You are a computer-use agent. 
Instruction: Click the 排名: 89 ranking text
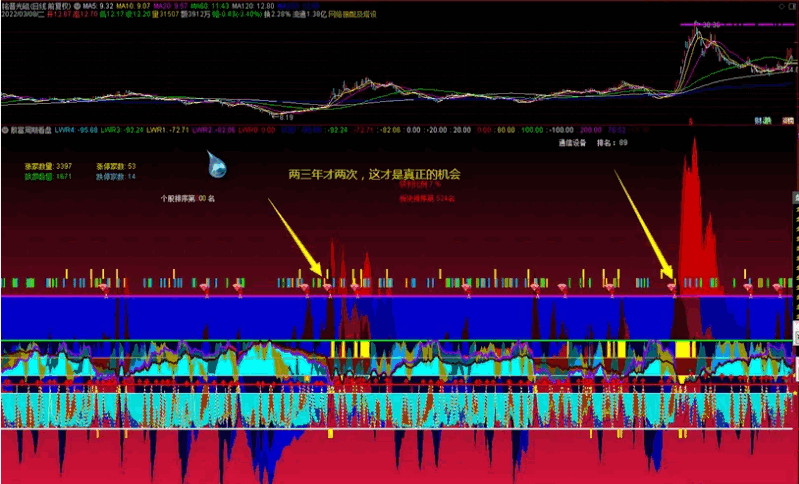[612, 143]
